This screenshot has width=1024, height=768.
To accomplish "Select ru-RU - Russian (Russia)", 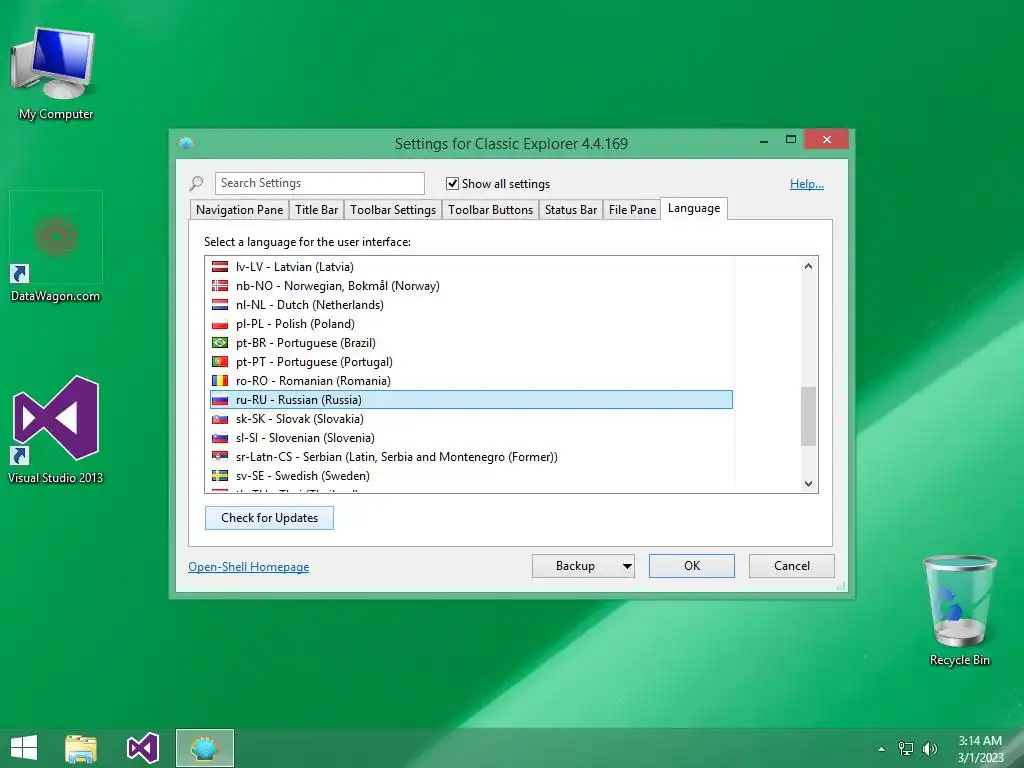I will [472, 400].
